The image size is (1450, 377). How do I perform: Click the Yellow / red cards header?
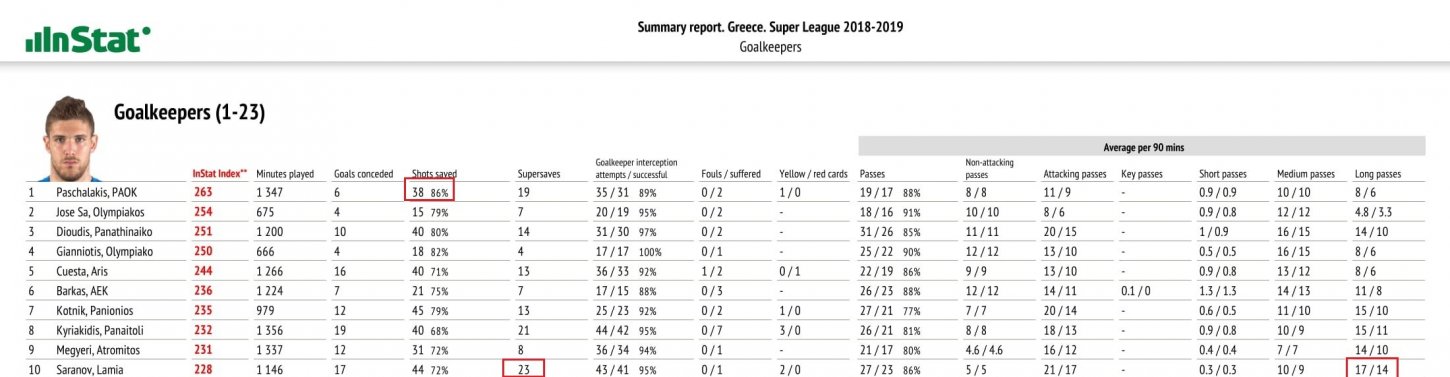(813, 174)
